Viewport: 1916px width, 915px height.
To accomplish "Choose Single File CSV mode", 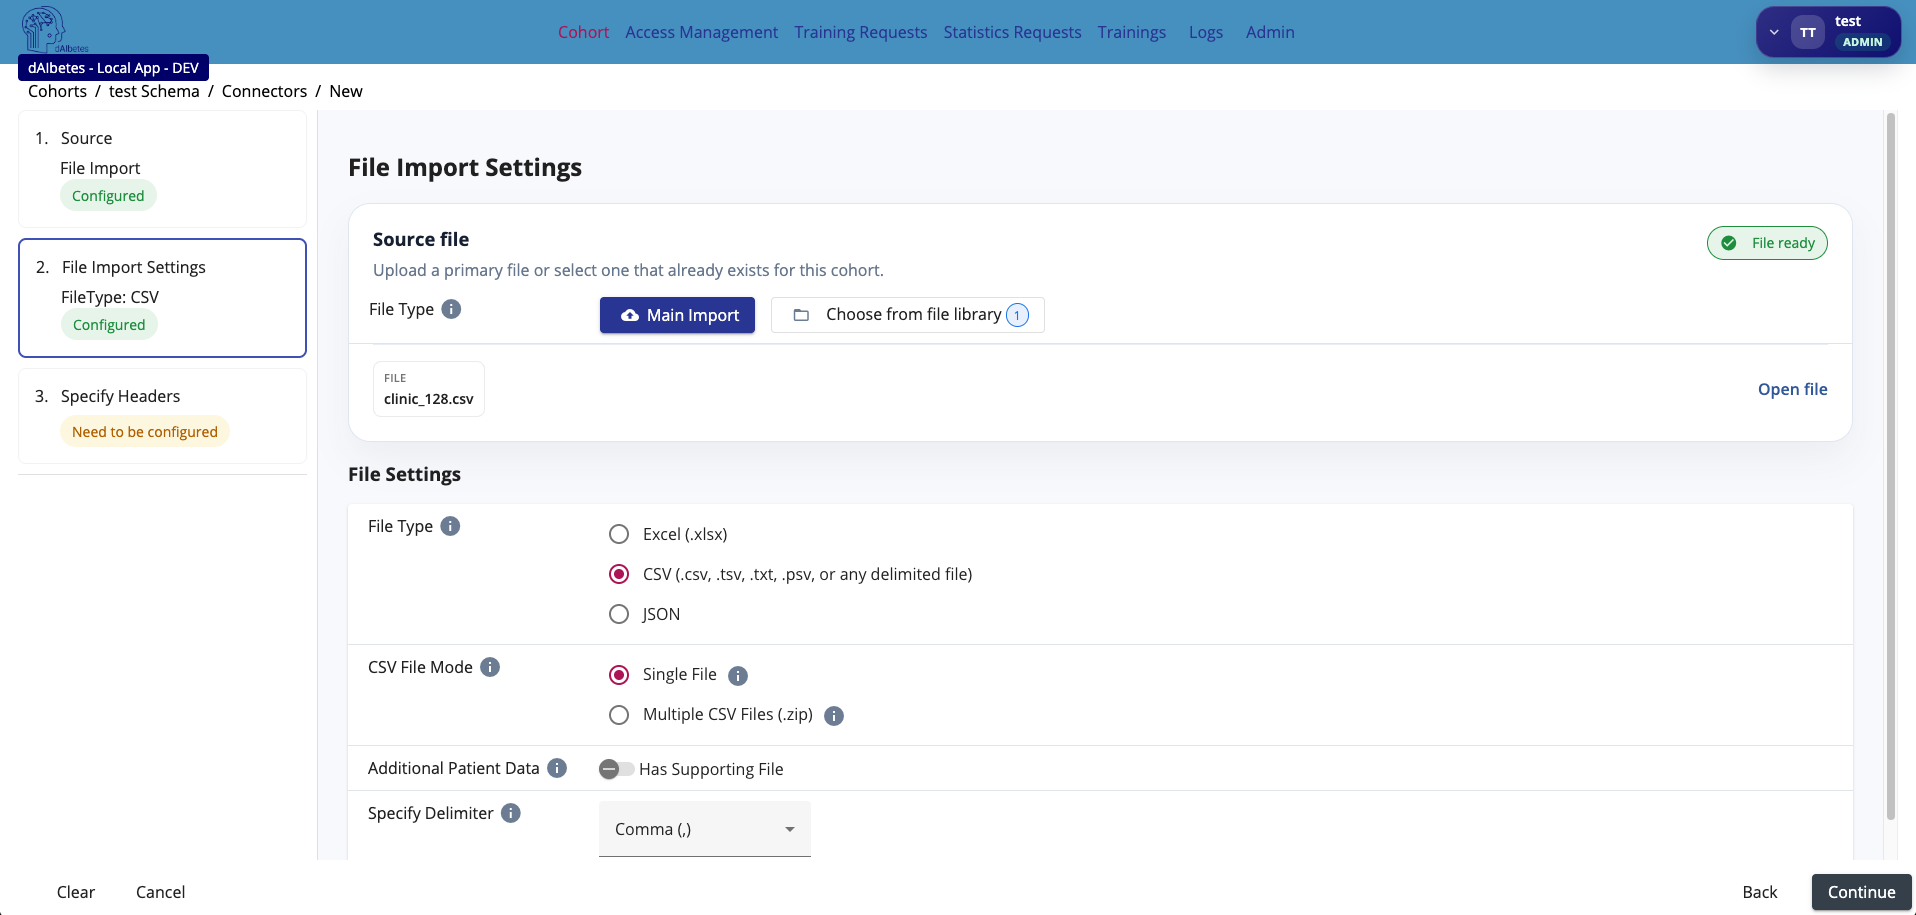I will (x=619, y=675).
